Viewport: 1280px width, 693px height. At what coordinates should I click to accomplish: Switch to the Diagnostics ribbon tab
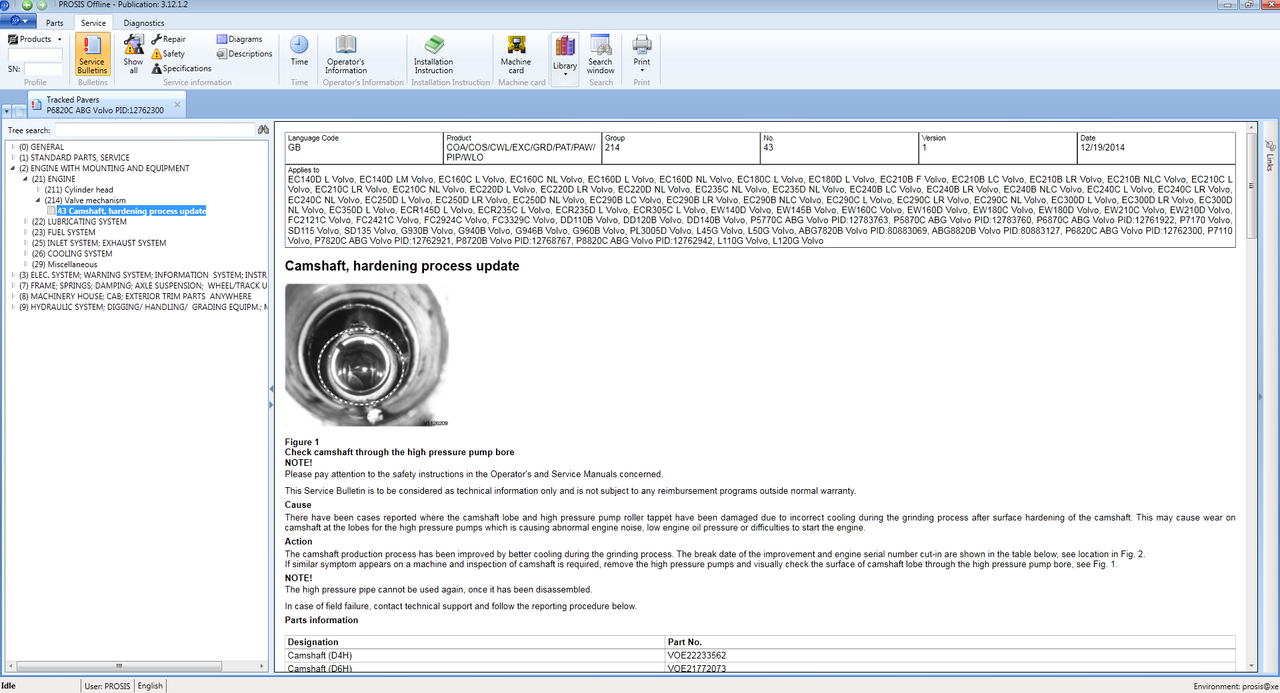(x=144, y=22)
